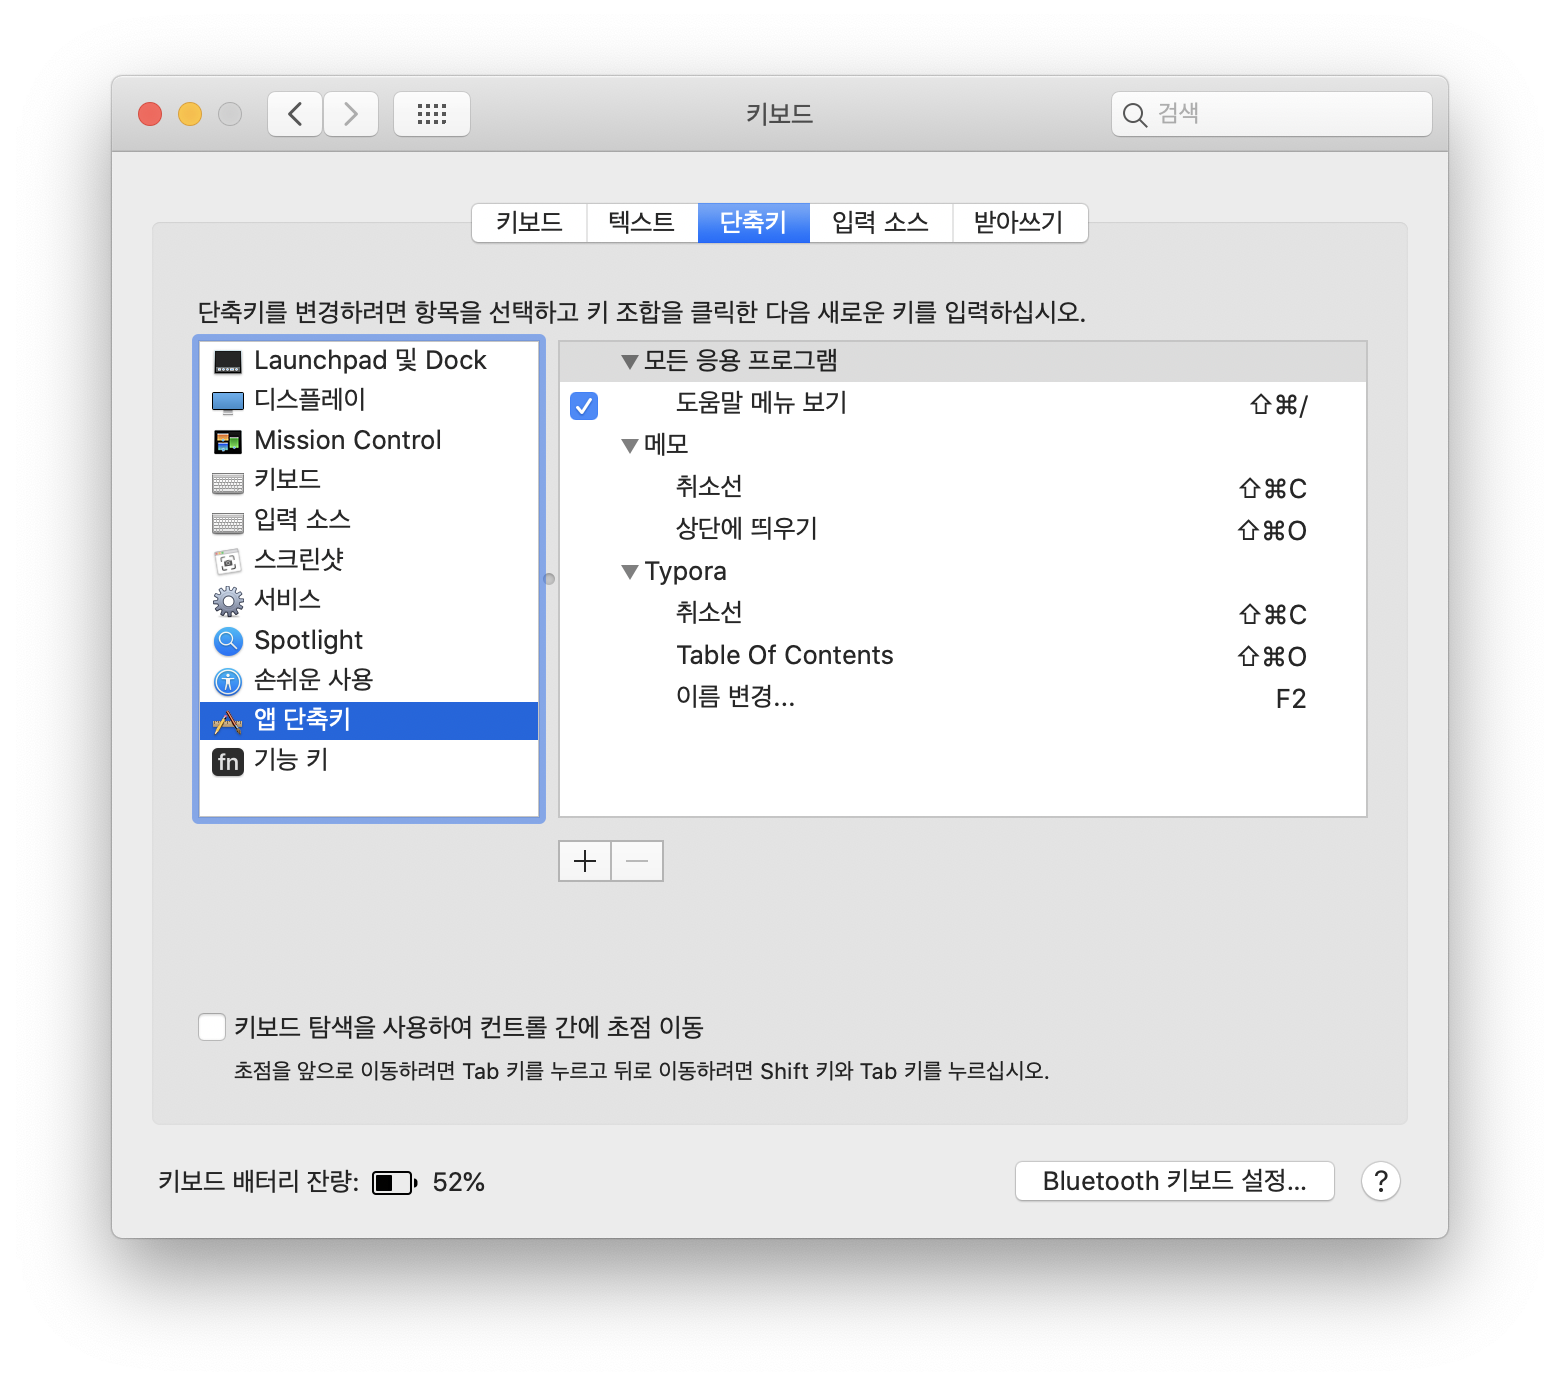Switch to the 키보드 tab
Viewport: 1560px width, 1386px height.
(530, 222)
